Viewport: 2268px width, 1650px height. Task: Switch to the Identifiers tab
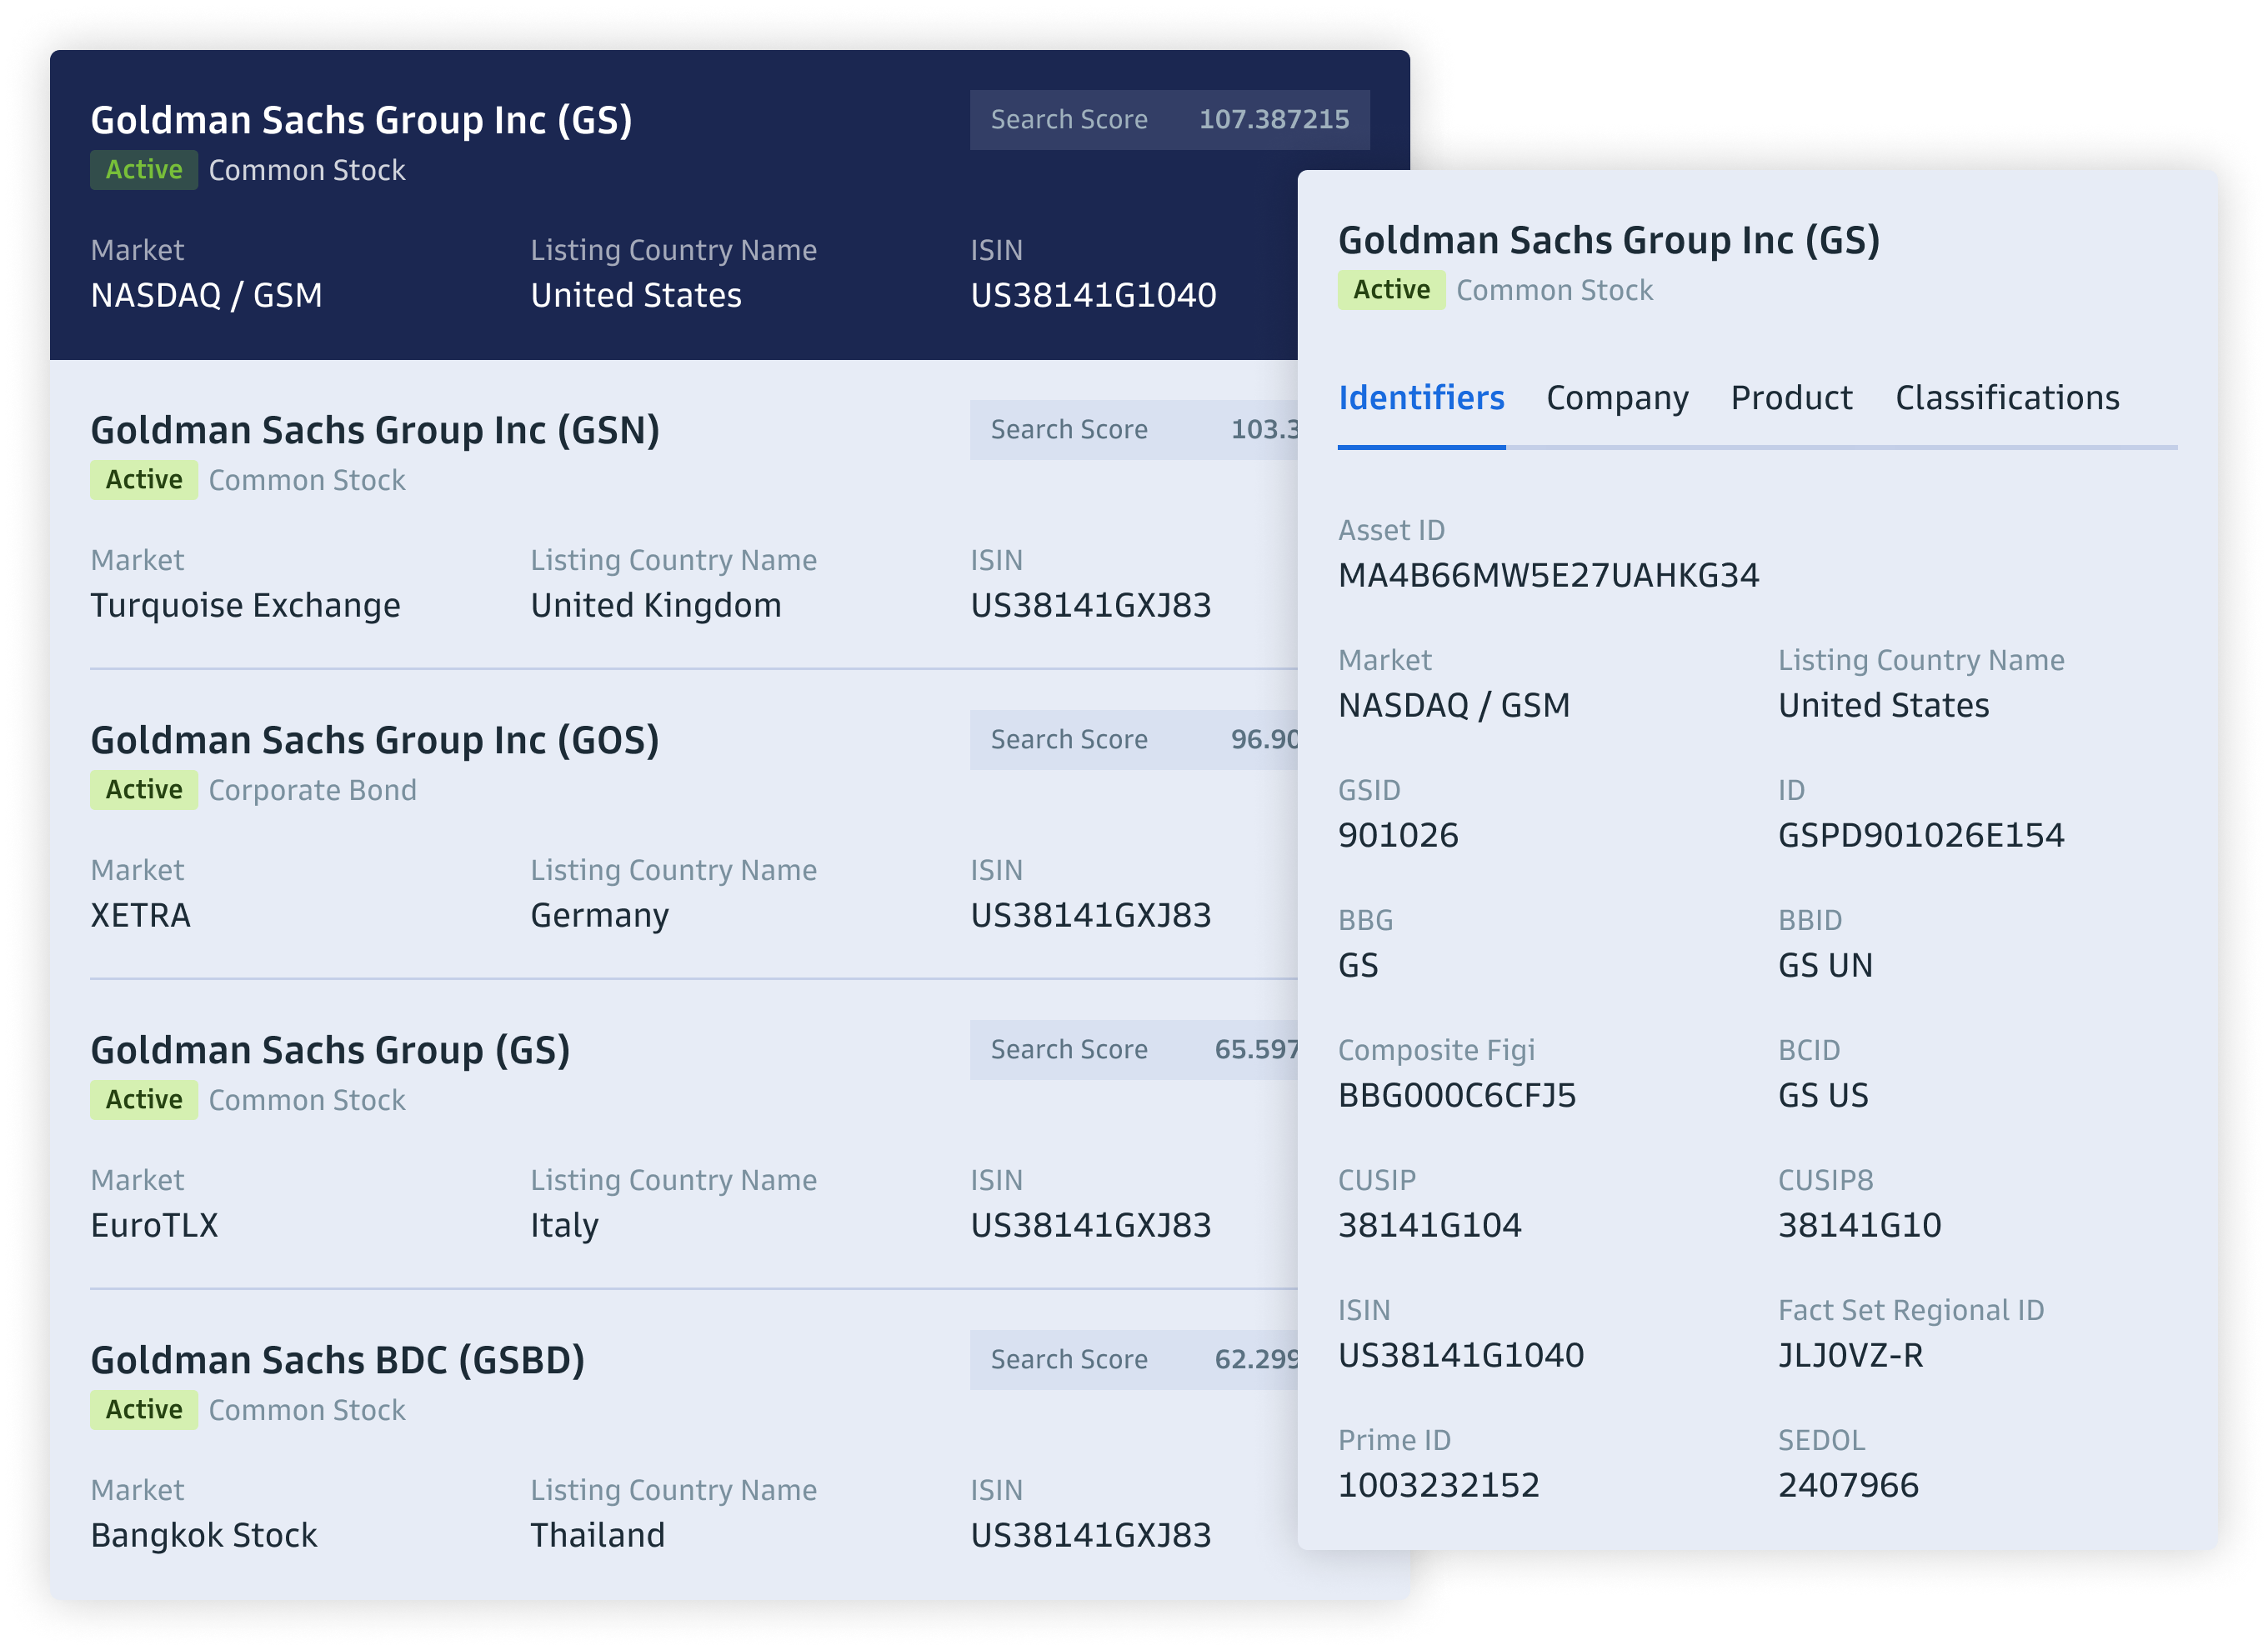coord(1421,398)
